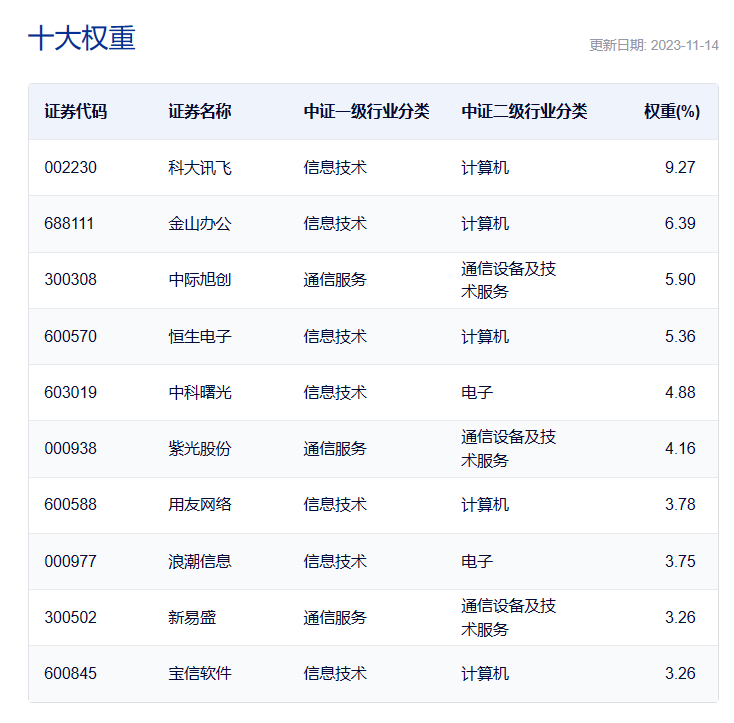The height and width of the screenshot is (723, 734).
Task: Click the 十大权重 heading
Action: [x=82, y=38]
